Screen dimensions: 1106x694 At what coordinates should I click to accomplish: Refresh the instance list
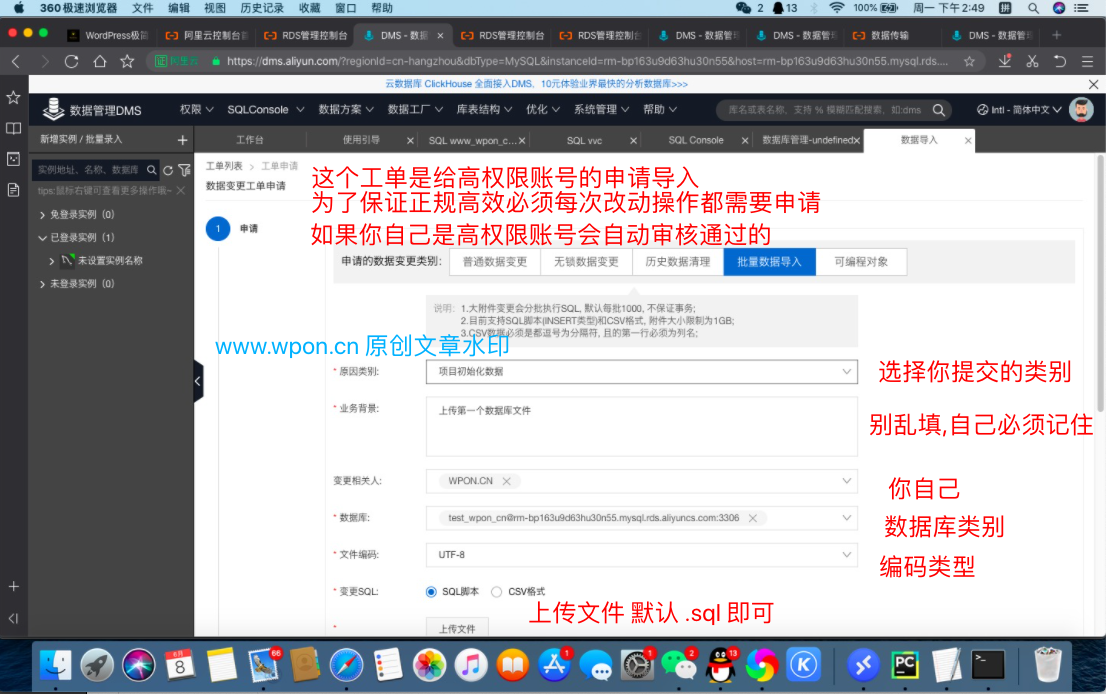coord(168,170)
